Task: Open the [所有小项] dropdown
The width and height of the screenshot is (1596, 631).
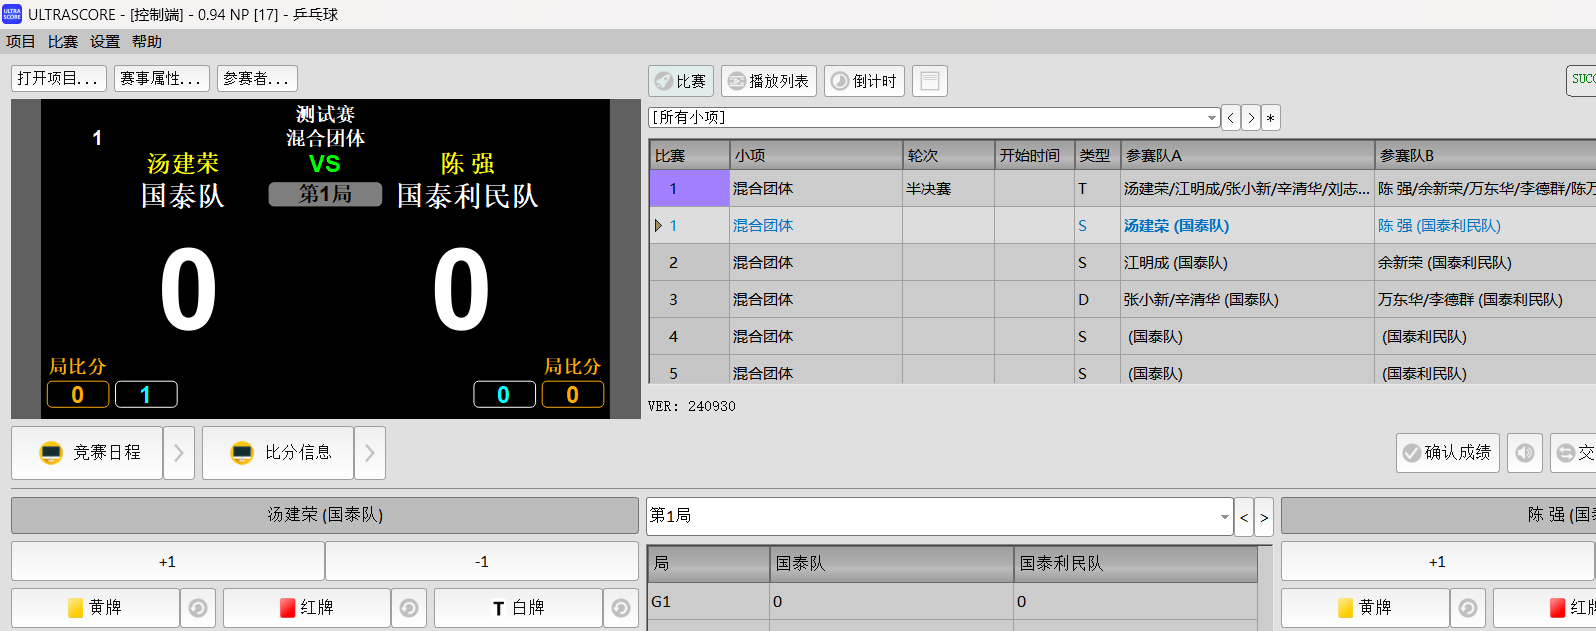Action: 1211,118
